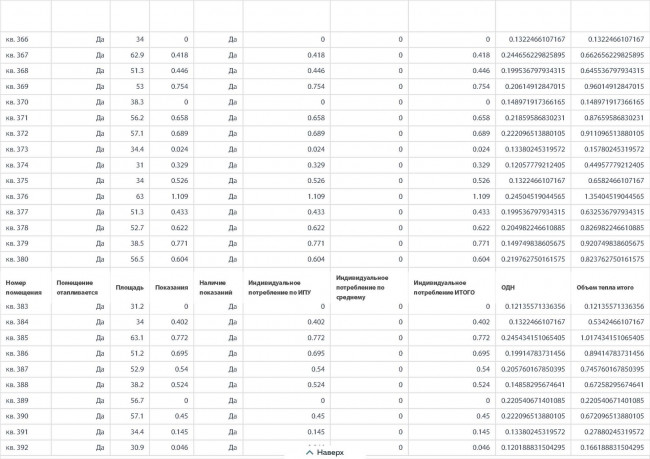Select ОДН value 0.244656229825895
This screenshot has height=459, width=650.
pyautogui.click(x=533, y=55)
